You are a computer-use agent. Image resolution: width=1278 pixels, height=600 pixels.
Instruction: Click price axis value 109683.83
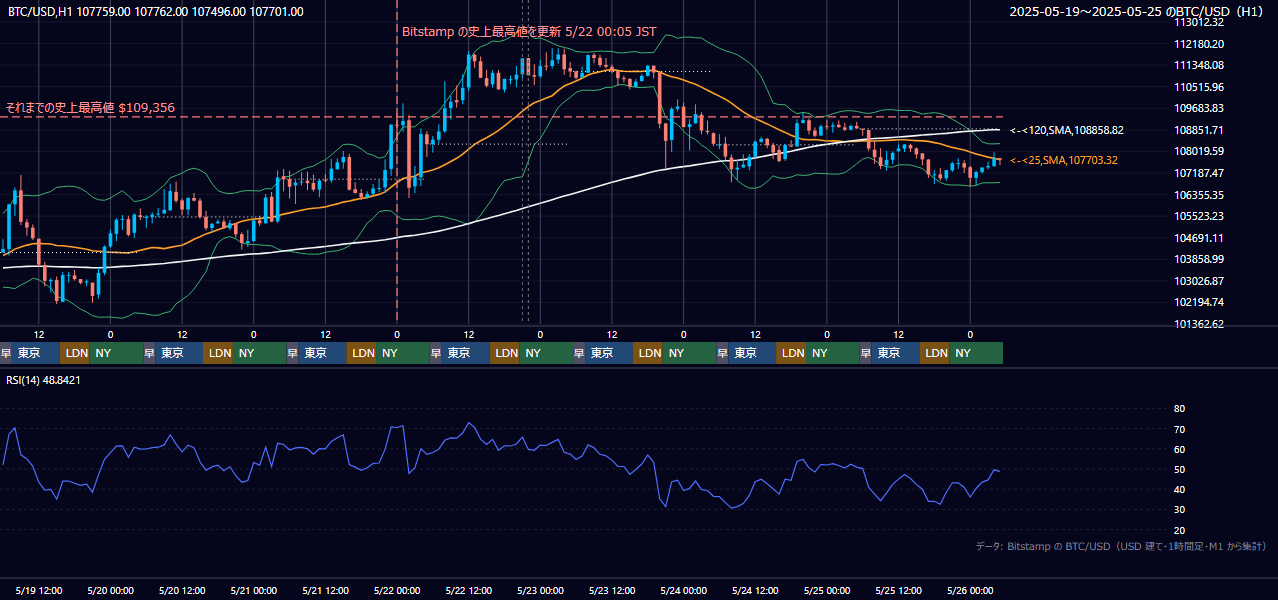1199,108
